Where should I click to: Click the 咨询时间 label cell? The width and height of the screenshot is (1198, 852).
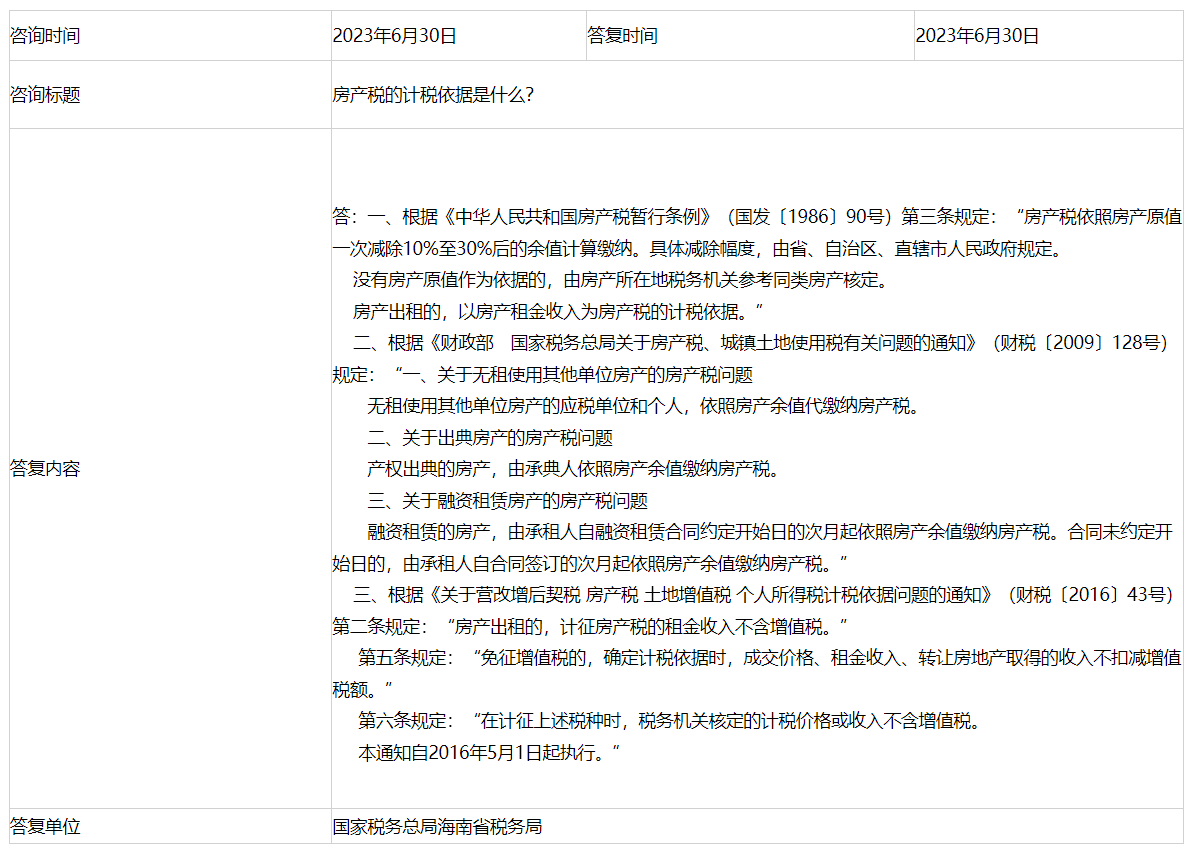(x=45, y=36)
